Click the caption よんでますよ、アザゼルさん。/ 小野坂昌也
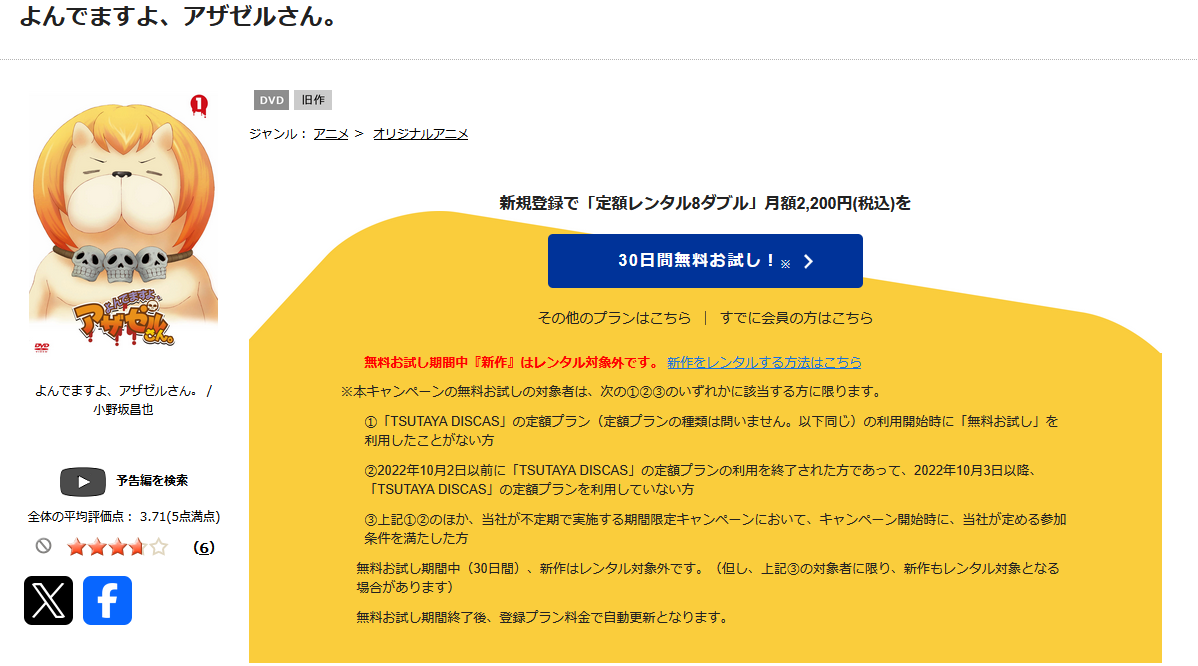This screenshot has width=1198, height=666. click(x=124, y=399)
